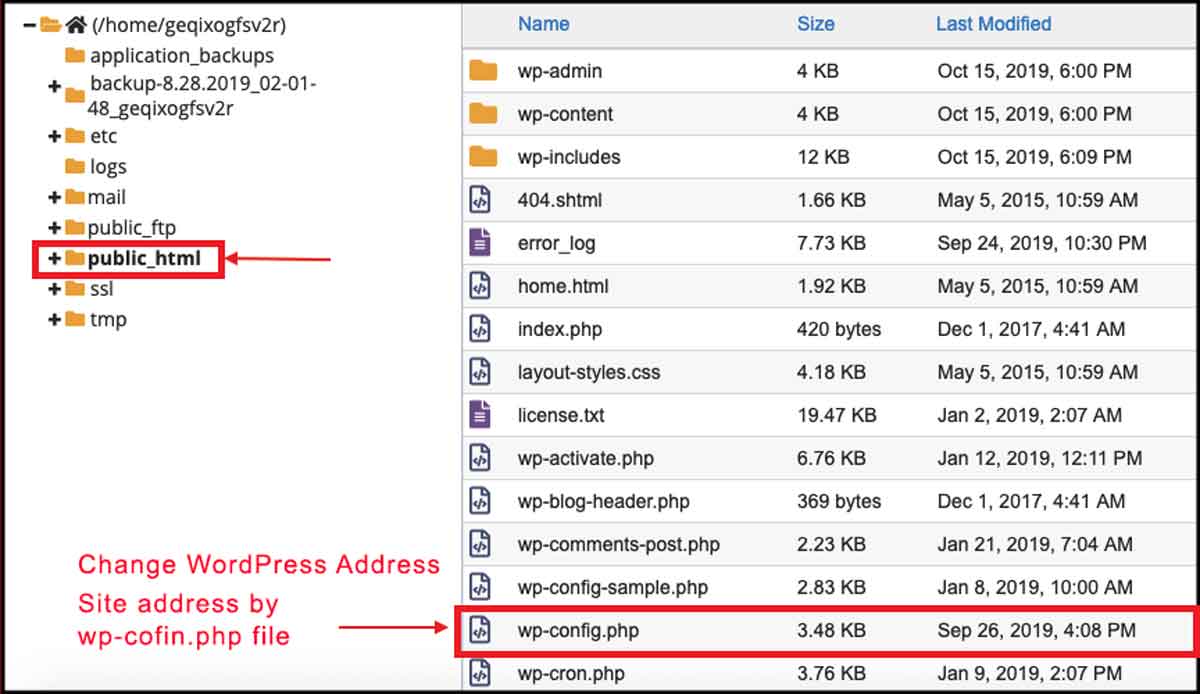The height and width of the screenshot is (694, 1200).
Task: Select the wp-config-sample.php file name
Action: pos(615,587)
